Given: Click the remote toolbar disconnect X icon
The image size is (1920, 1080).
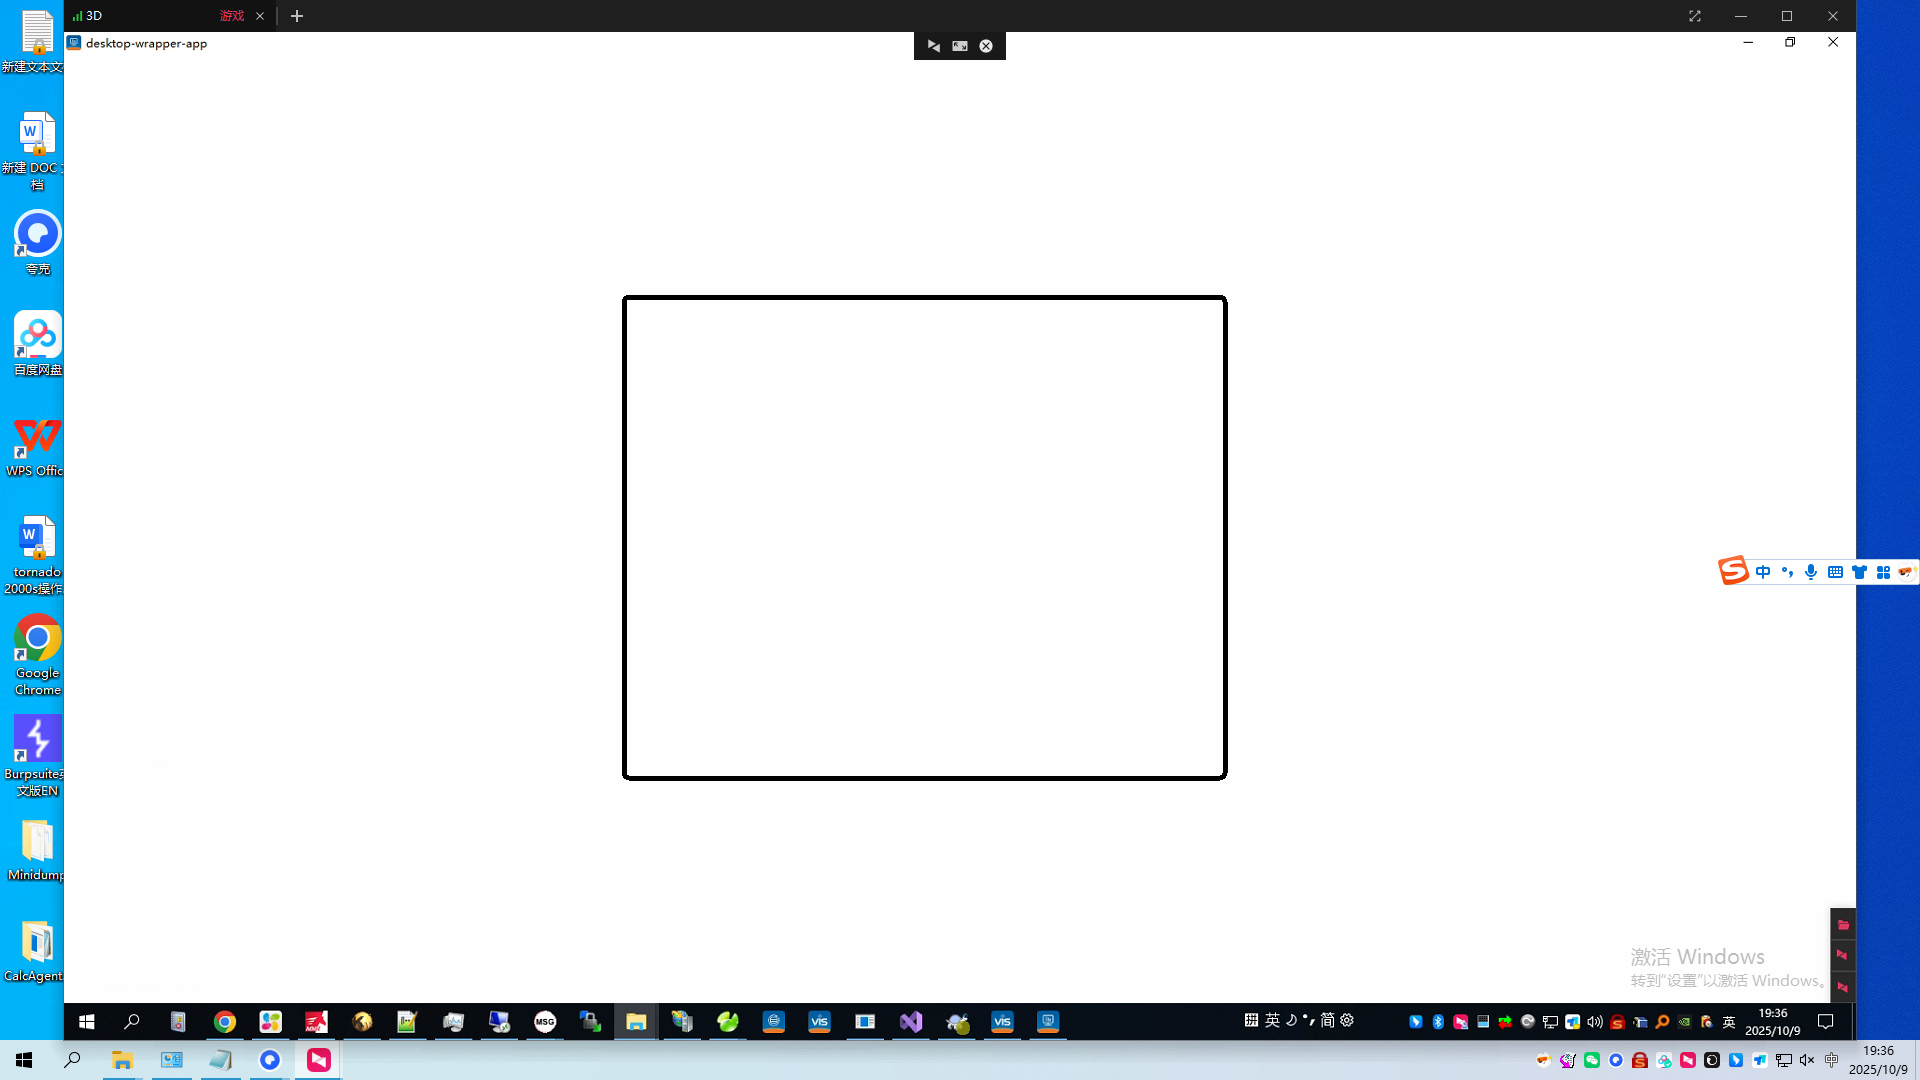Looking at the screenshot, I should (986, 46).
